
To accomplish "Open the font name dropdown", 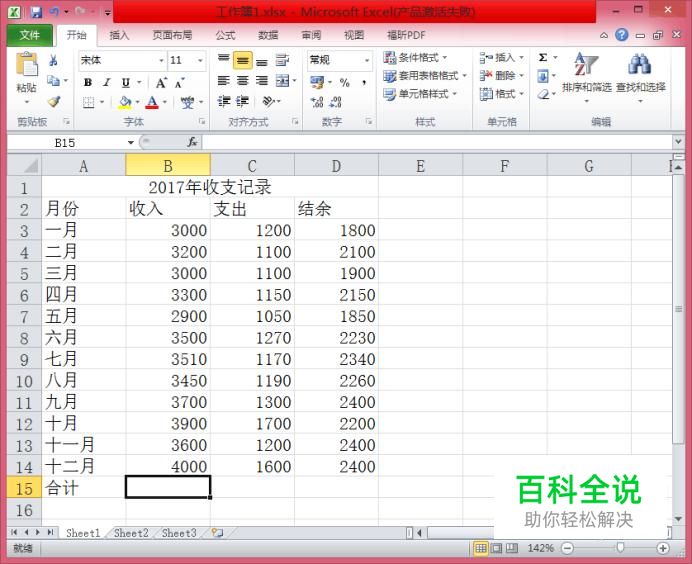I will 162,60.
